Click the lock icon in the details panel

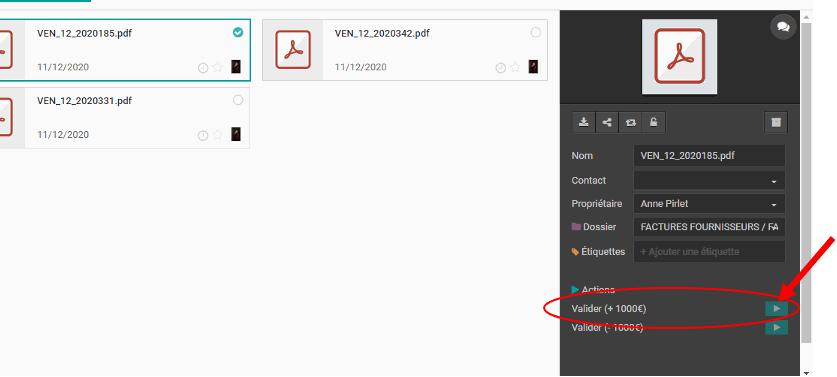click(653, 122)
